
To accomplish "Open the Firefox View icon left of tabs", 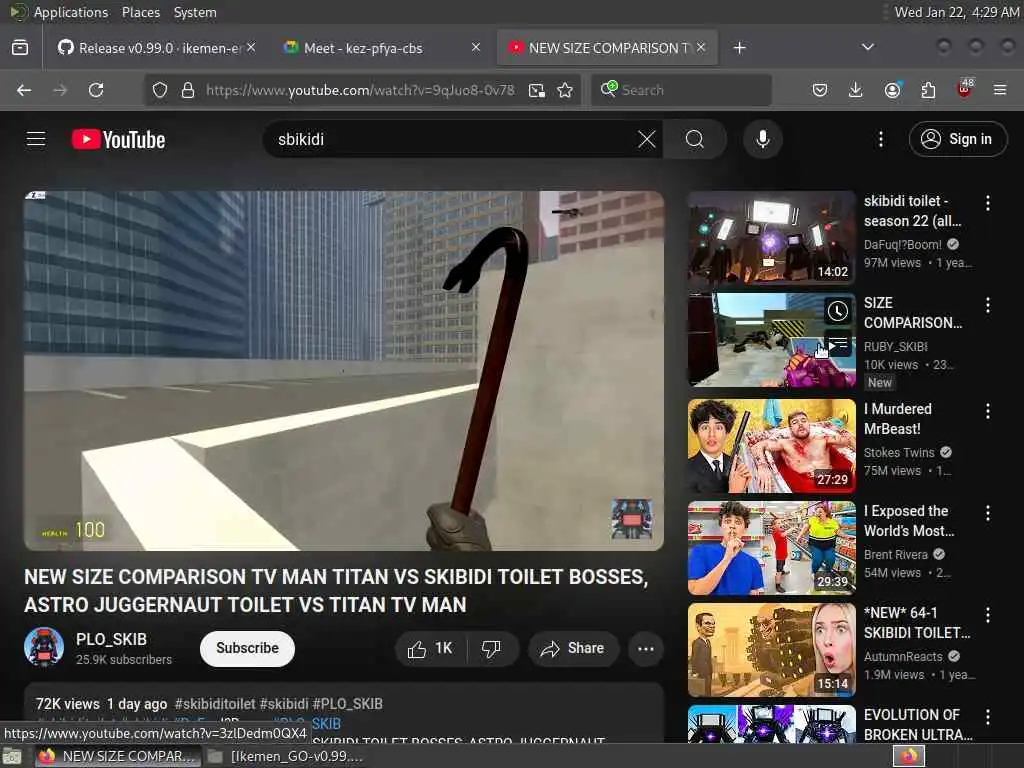I will 20,48.
